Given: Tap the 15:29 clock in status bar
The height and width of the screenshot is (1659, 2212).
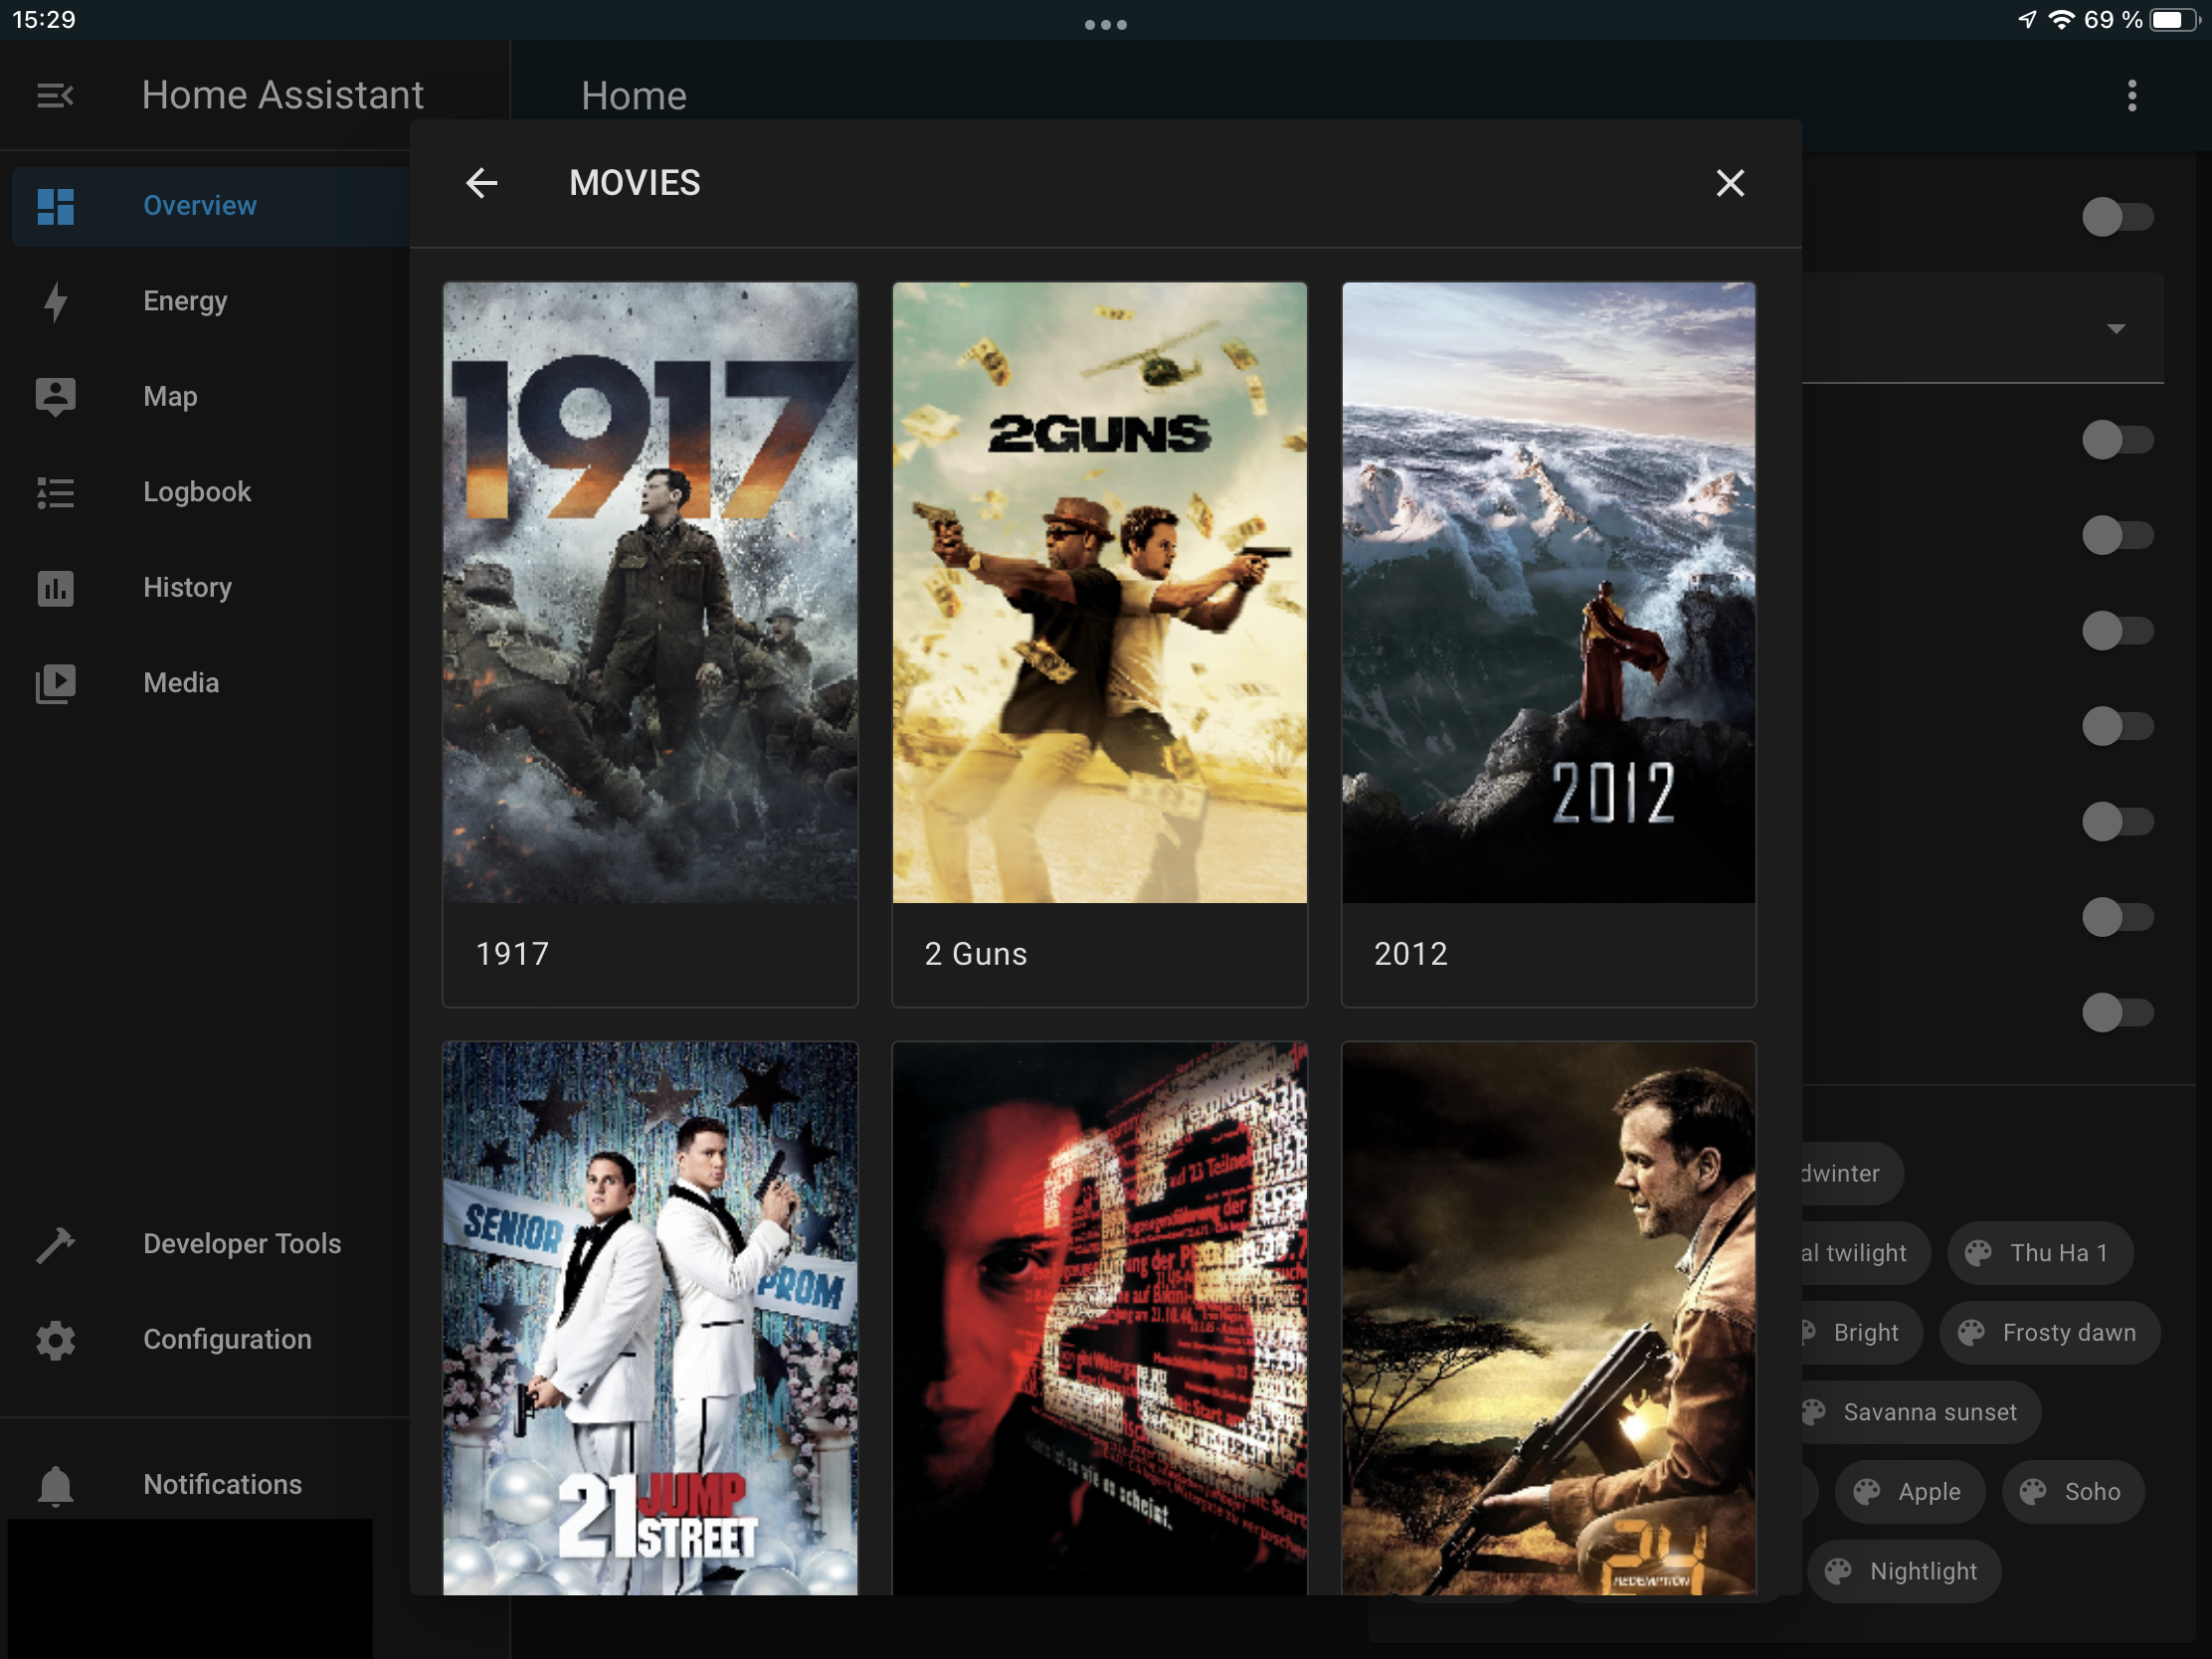Looking at the screenshot, I should point(44,20).
